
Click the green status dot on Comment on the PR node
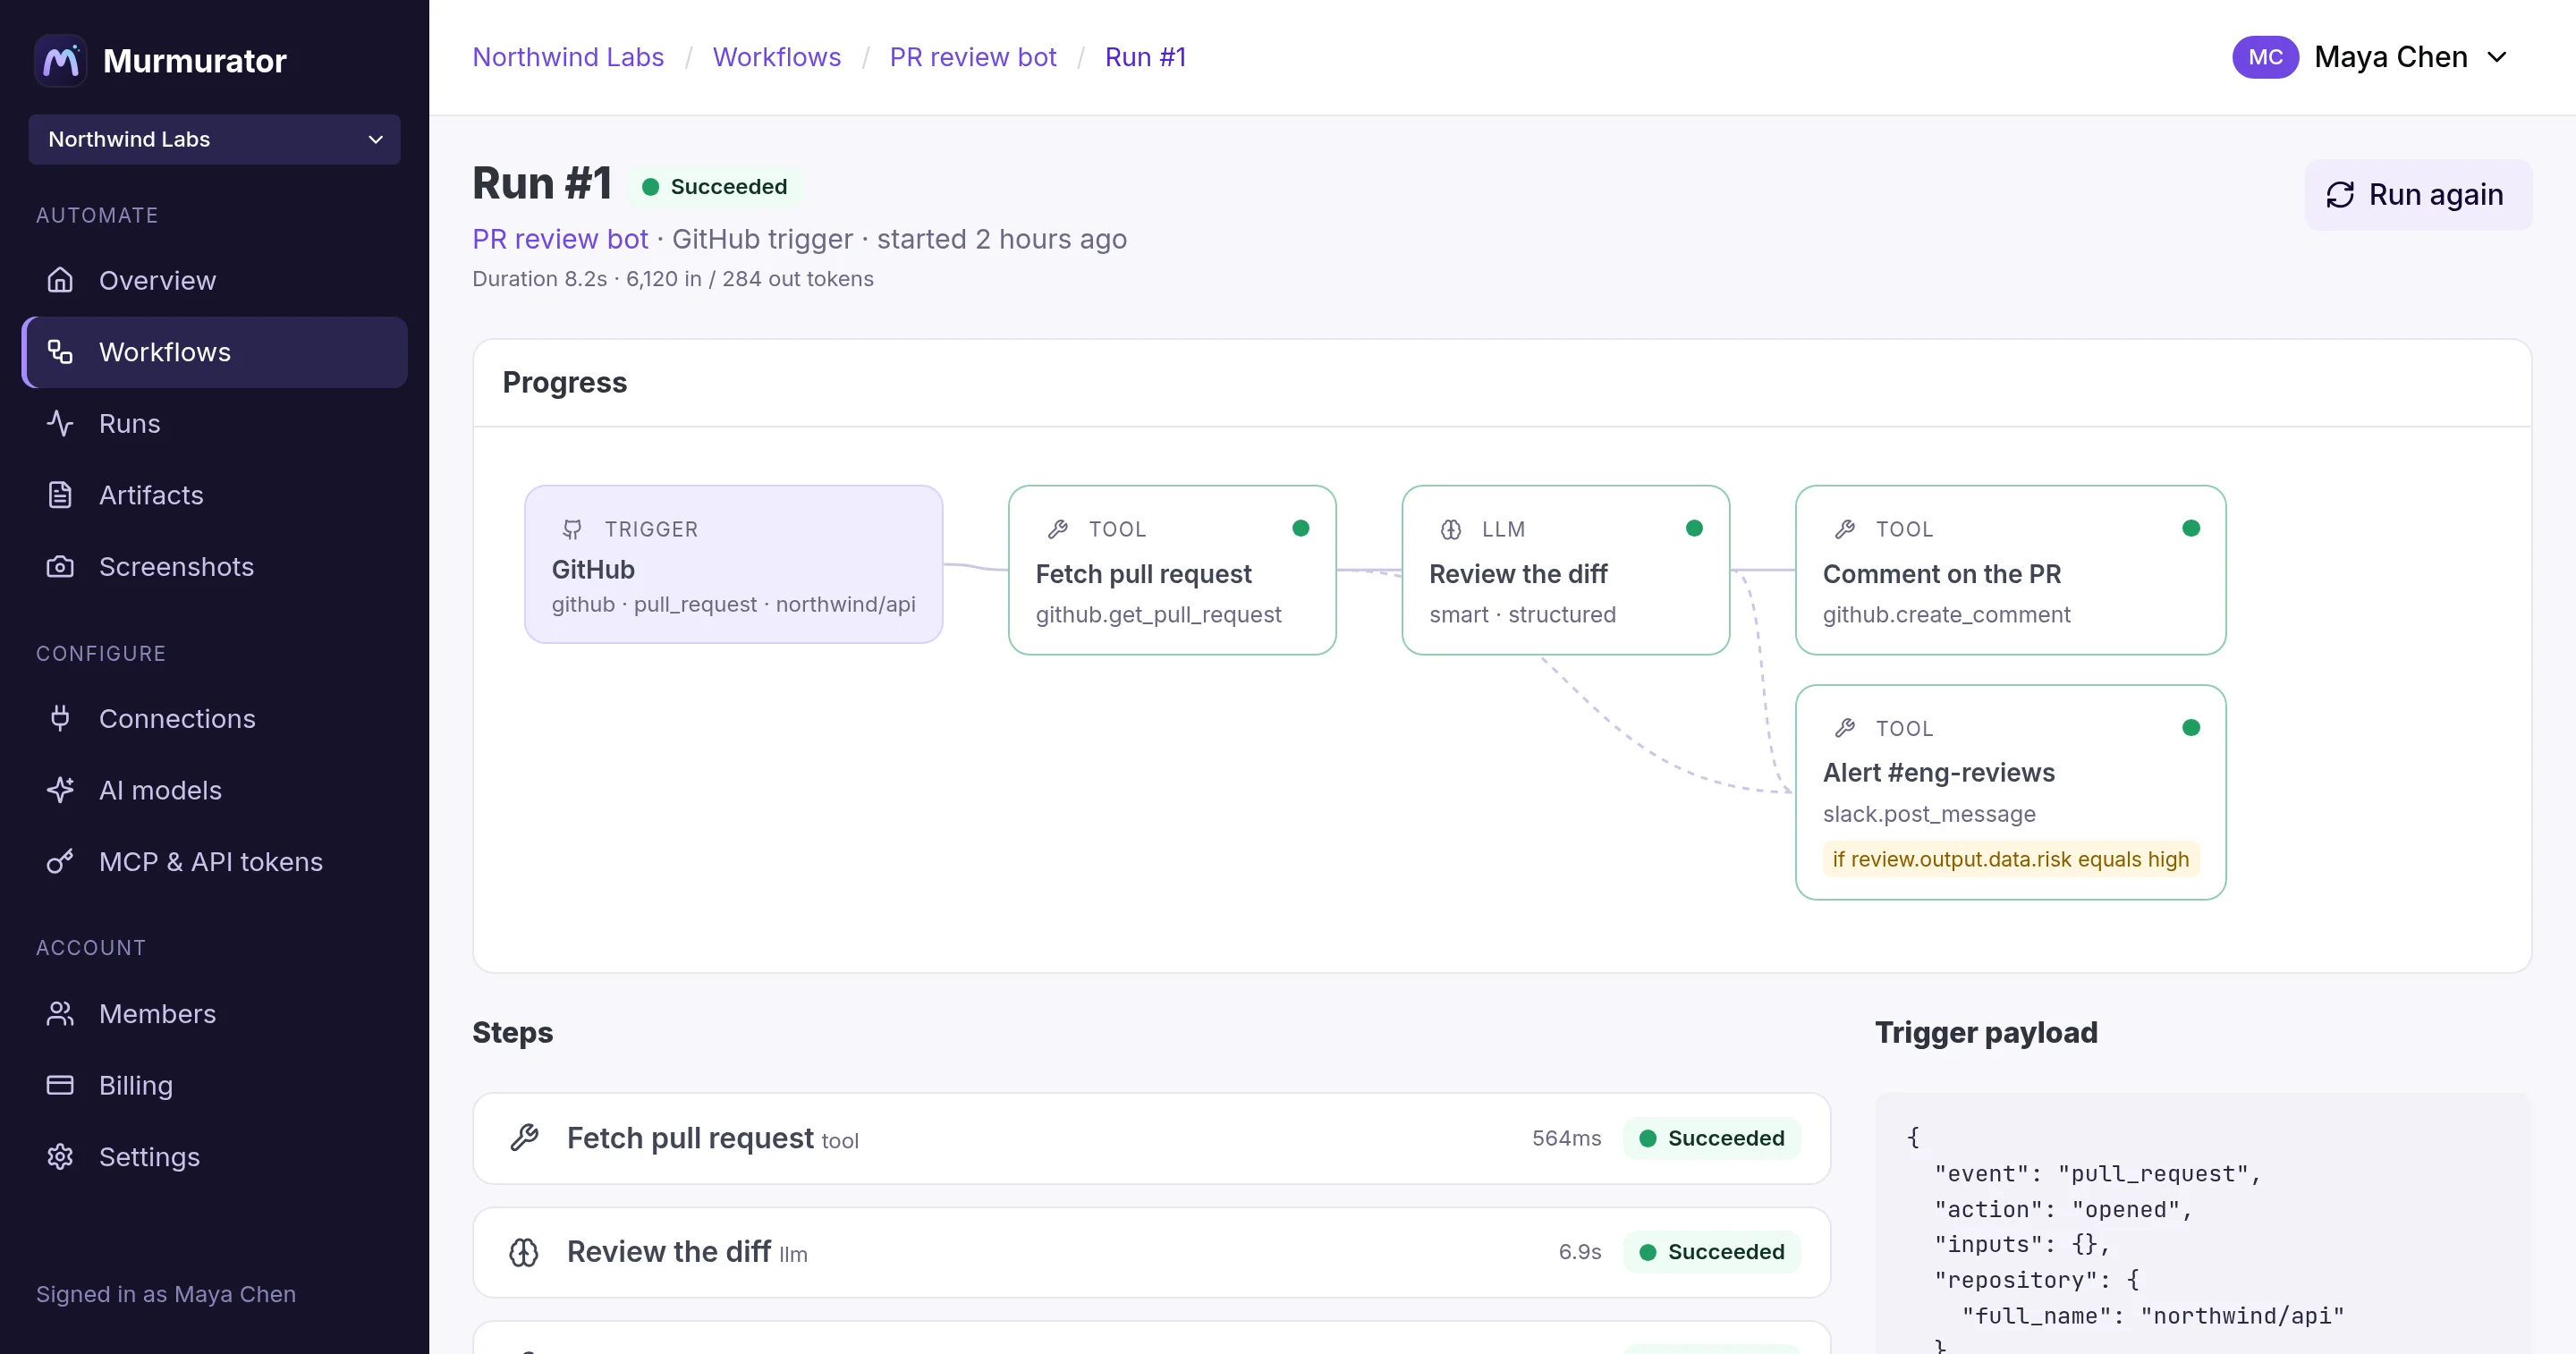[x=2190, y=528]
